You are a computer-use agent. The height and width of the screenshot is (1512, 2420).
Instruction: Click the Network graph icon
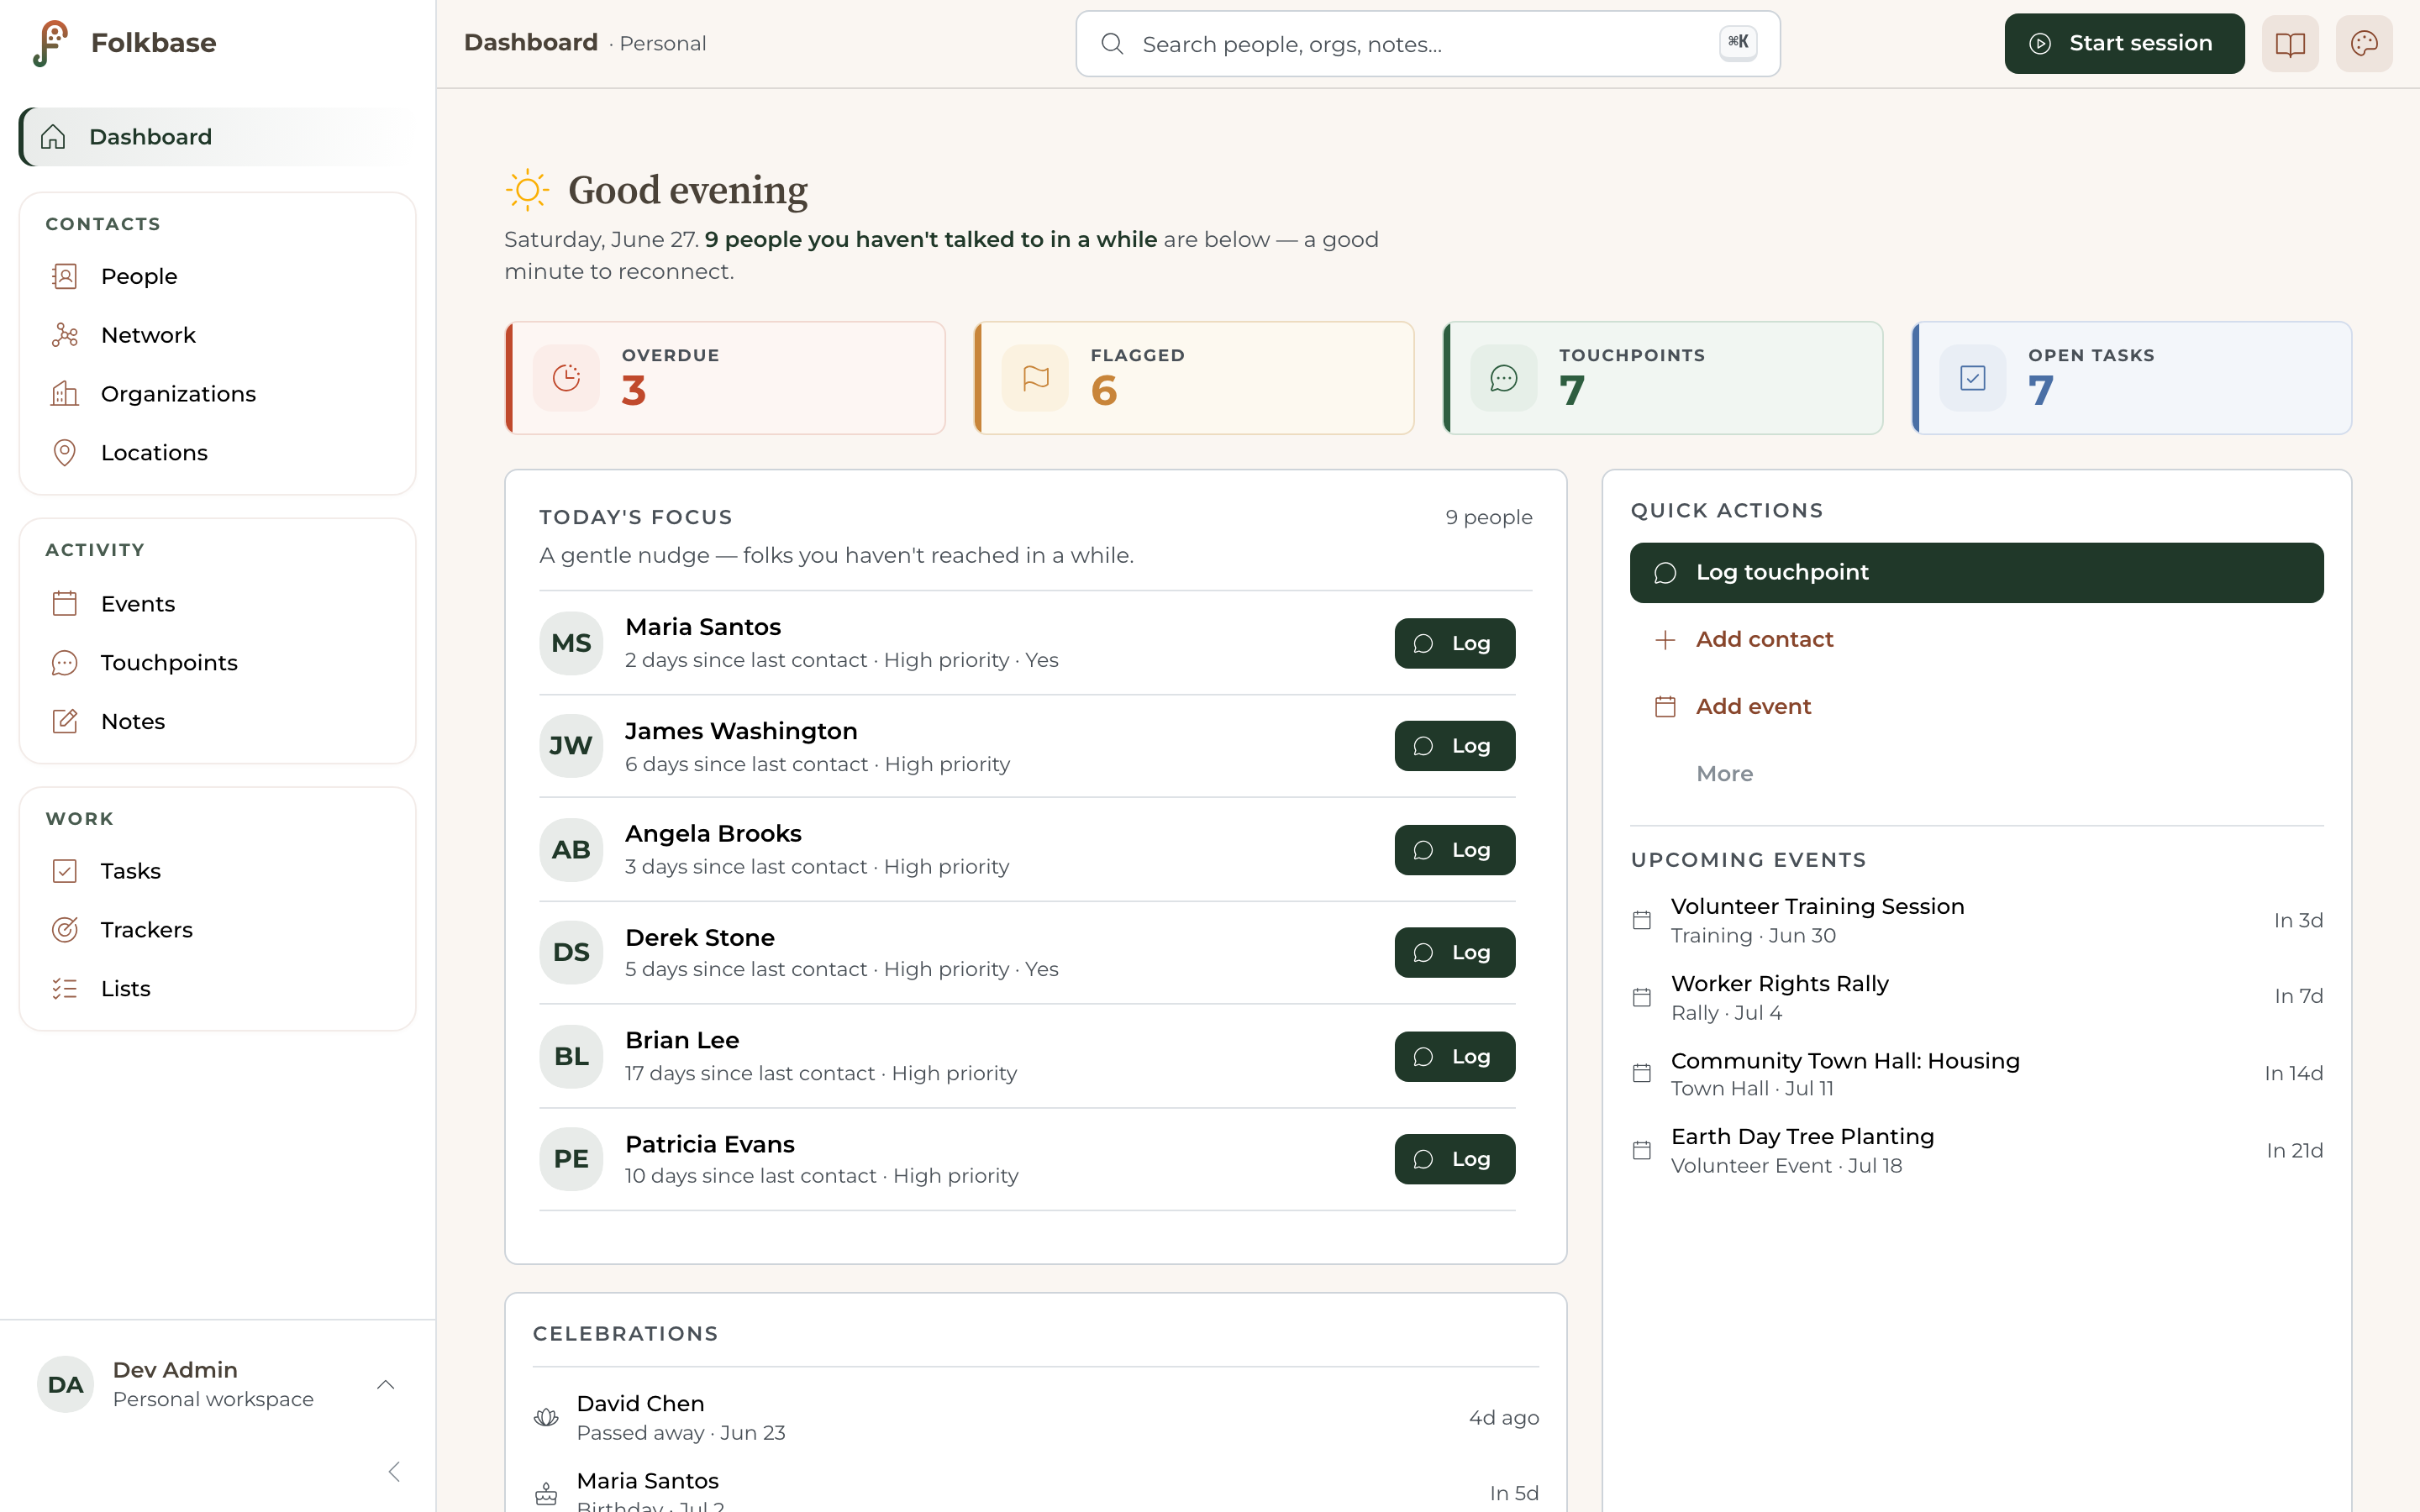[x=65, y=335]
